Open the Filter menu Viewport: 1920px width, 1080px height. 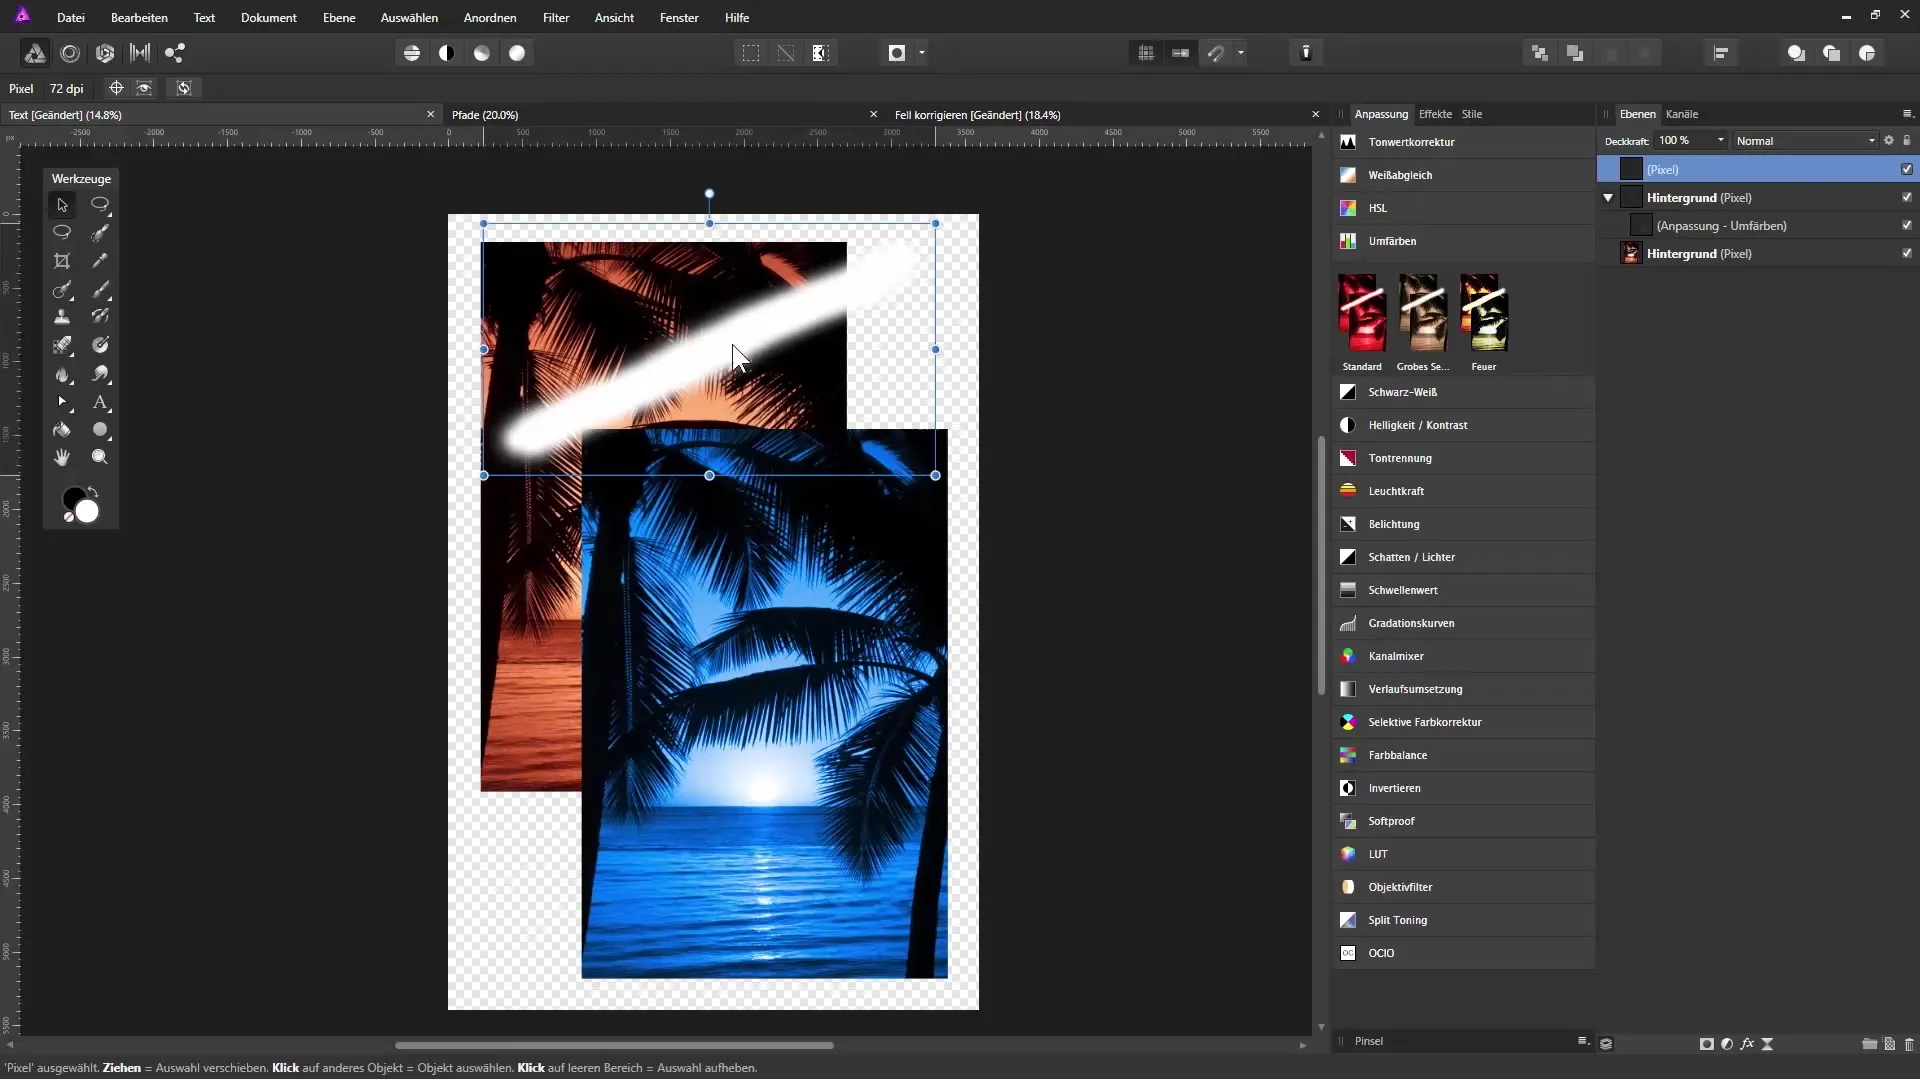point(556,18)
